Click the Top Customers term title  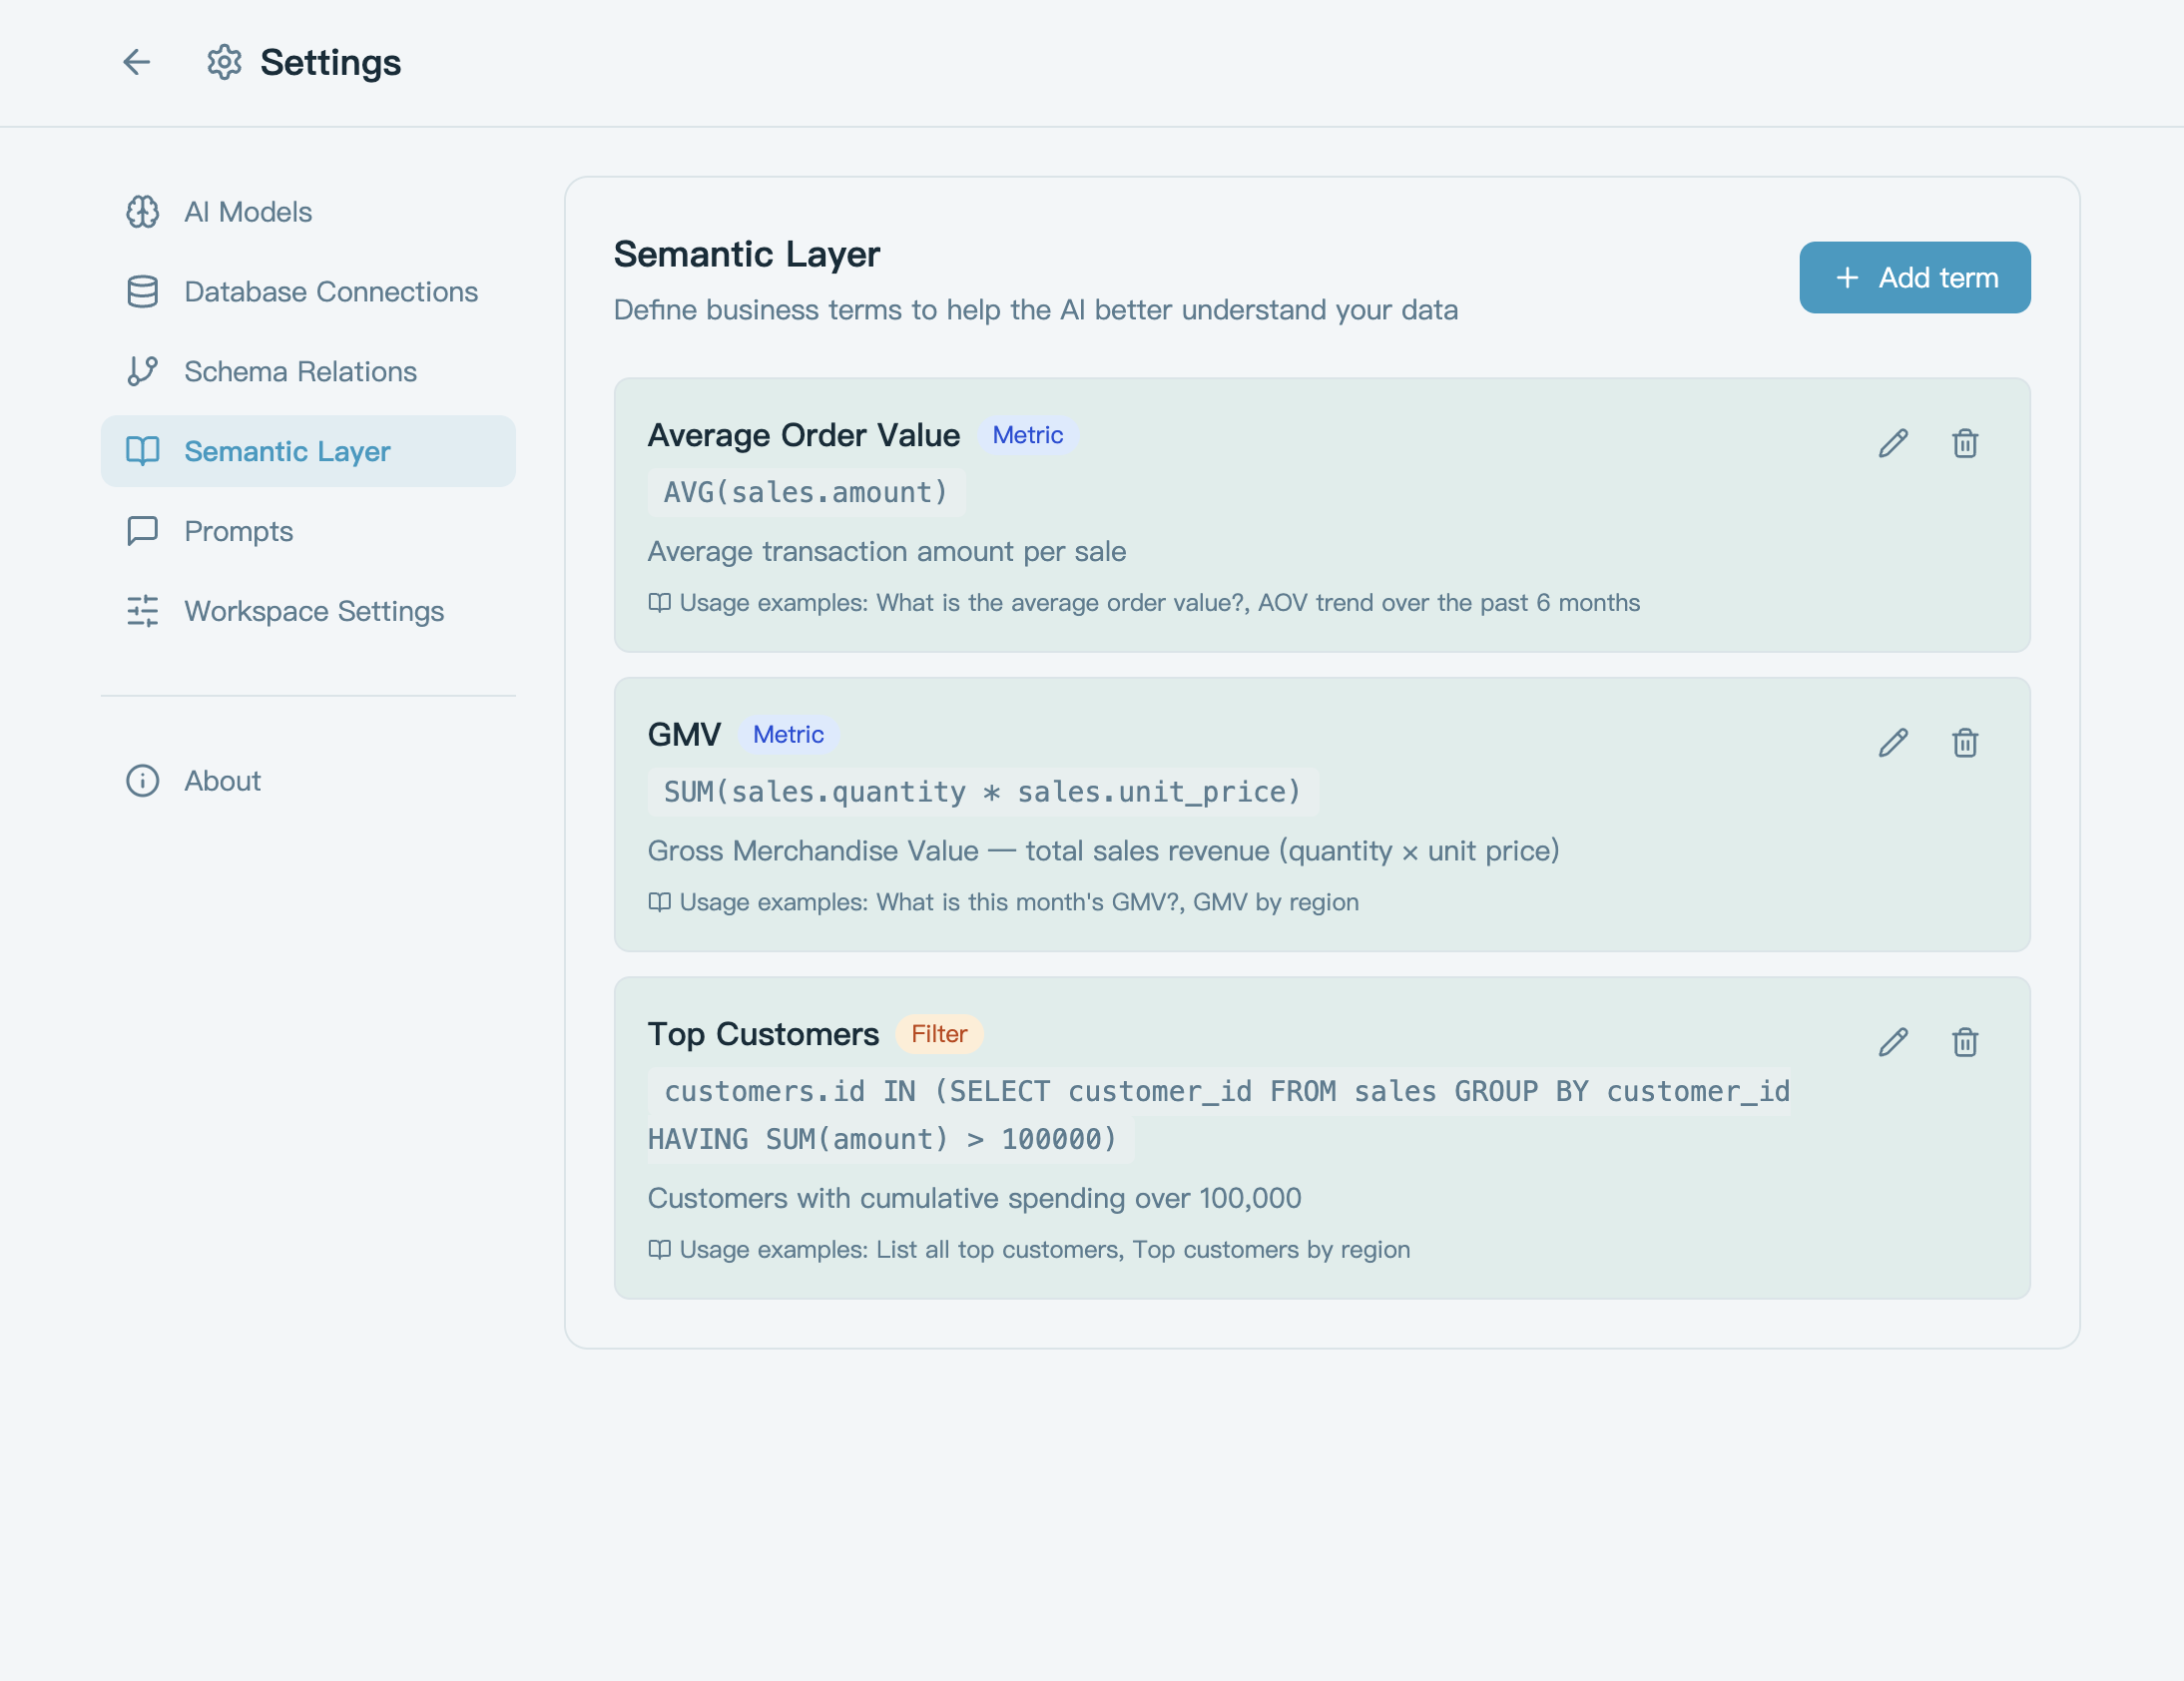[x=763, y=1034]
